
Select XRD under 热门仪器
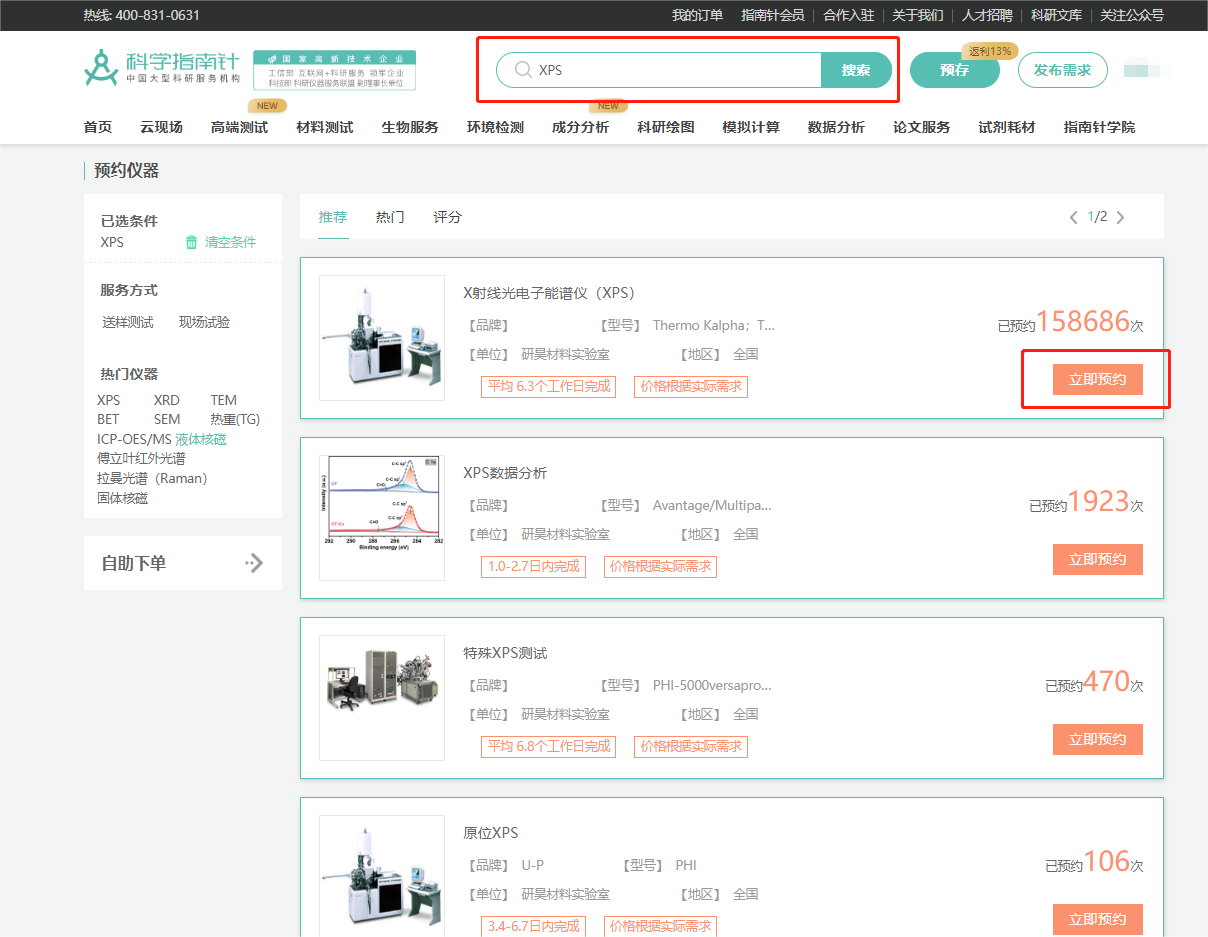click(x=166, y=400)
